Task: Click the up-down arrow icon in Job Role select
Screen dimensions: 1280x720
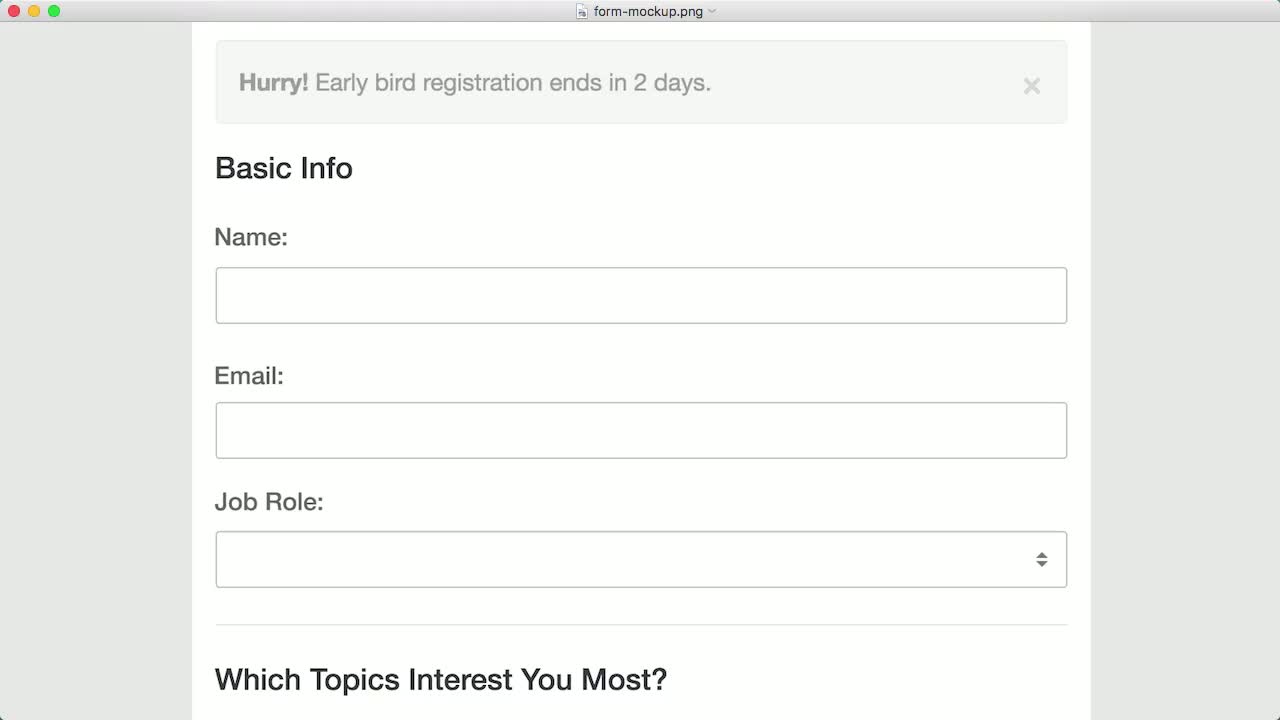Action: [x=1042, y=559]
